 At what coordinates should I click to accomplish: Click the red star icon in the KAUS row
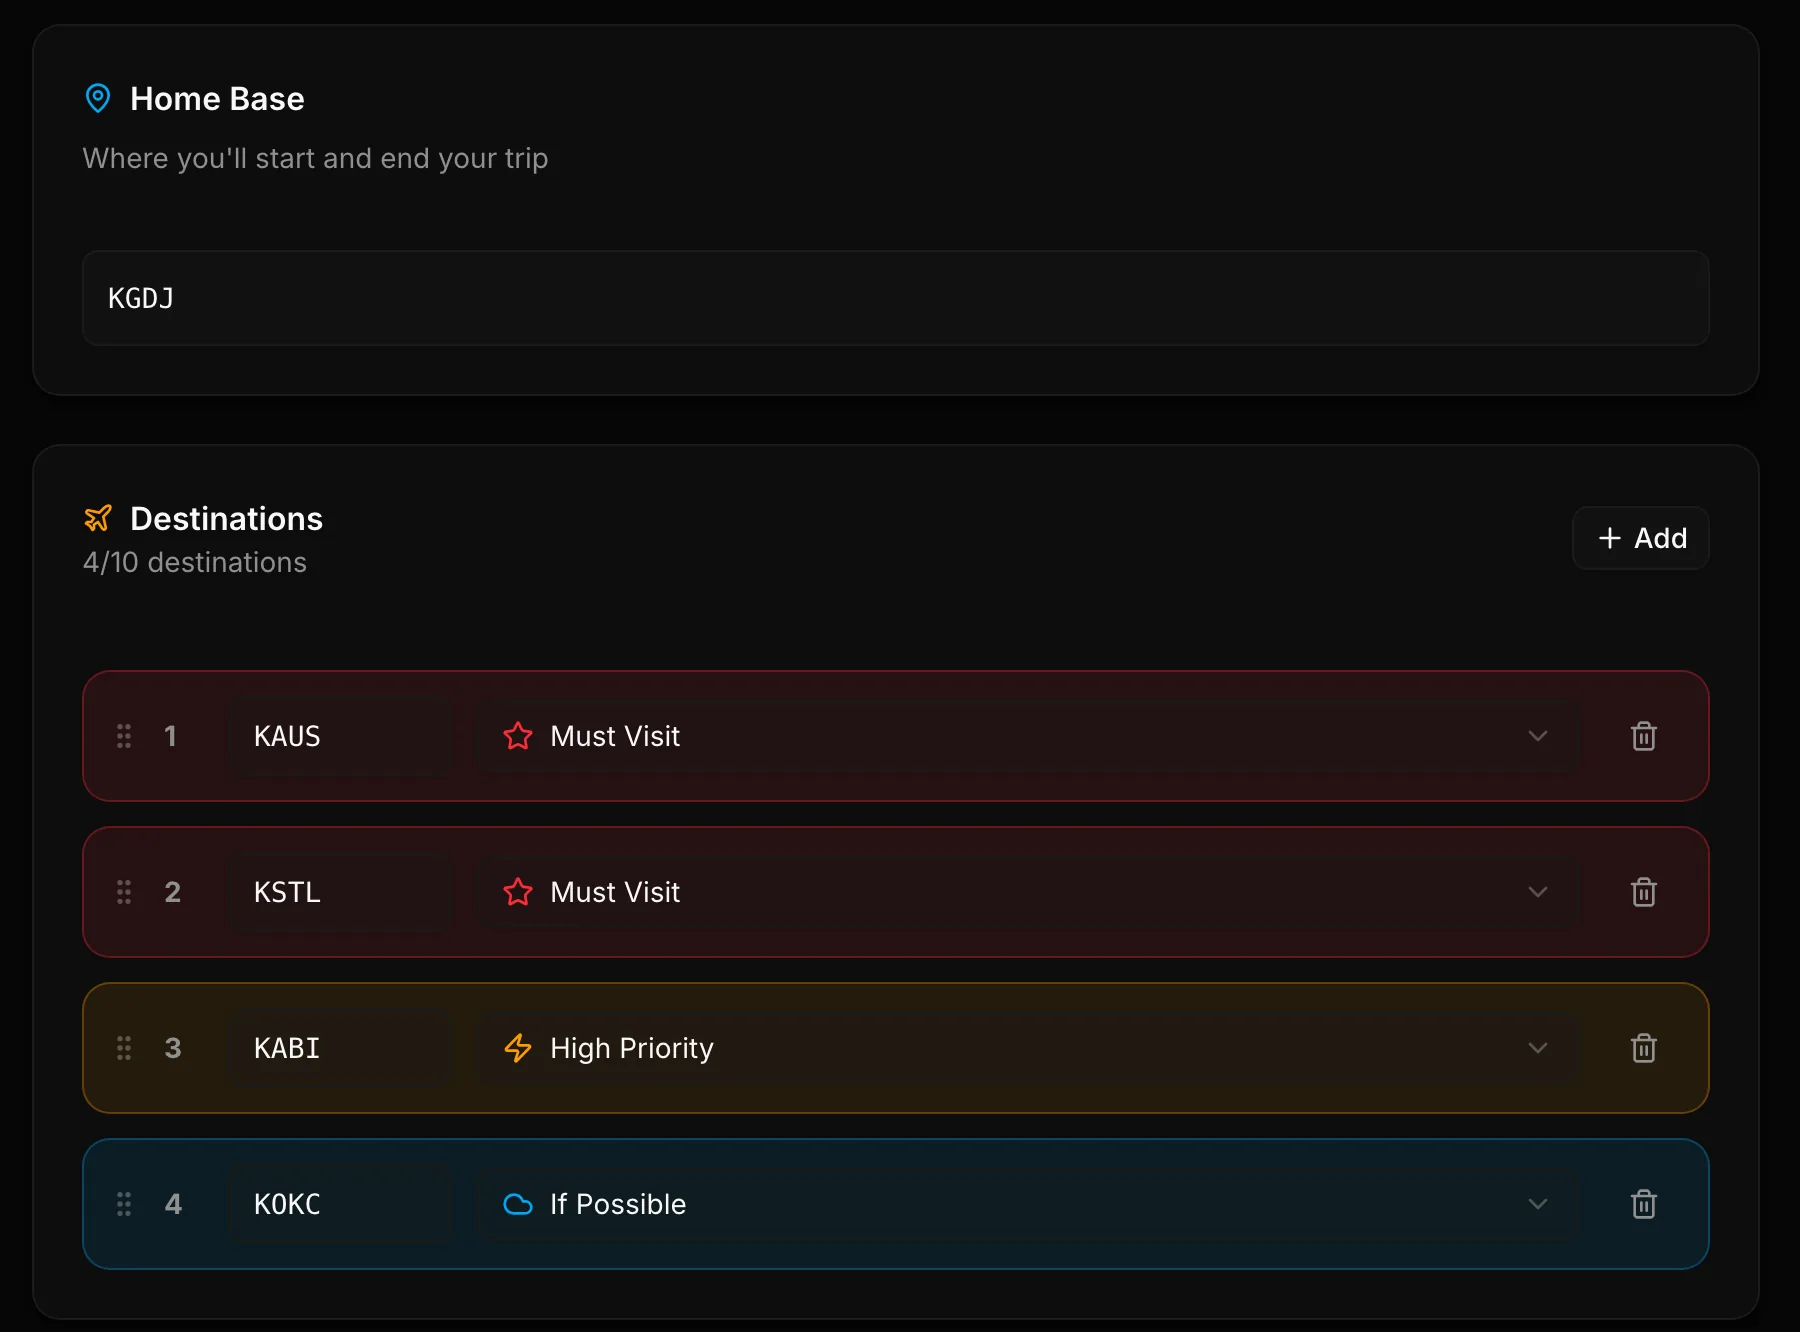pos(518,736)
